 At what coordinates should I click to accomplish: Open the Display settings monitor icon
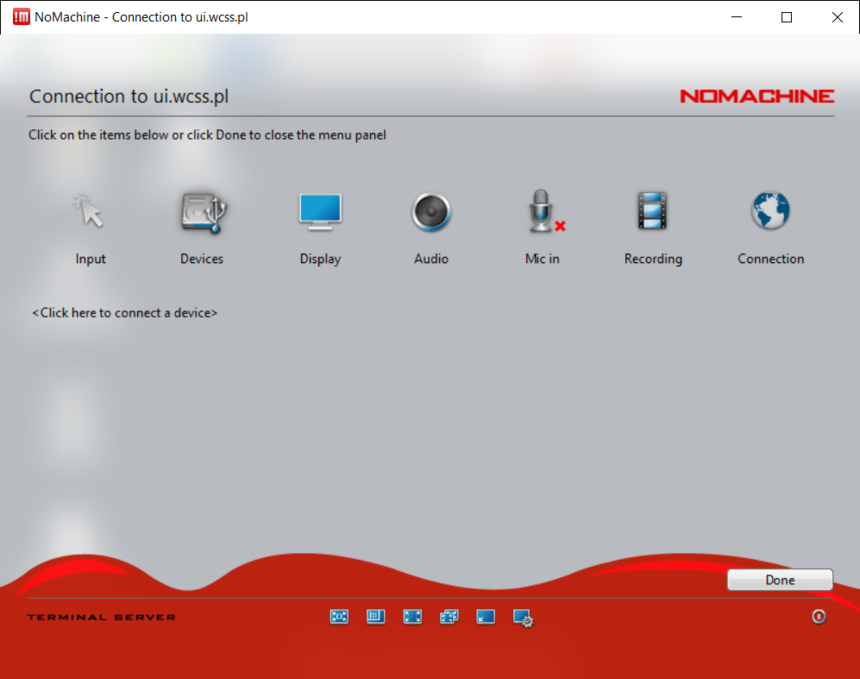[x=320, y=212]
